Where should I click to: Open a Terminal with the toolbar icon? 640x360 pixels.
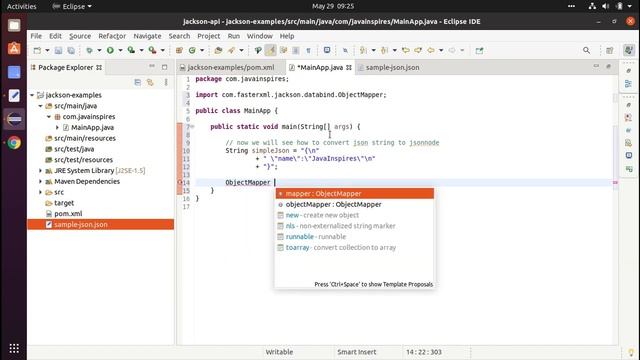pos(327,50)
